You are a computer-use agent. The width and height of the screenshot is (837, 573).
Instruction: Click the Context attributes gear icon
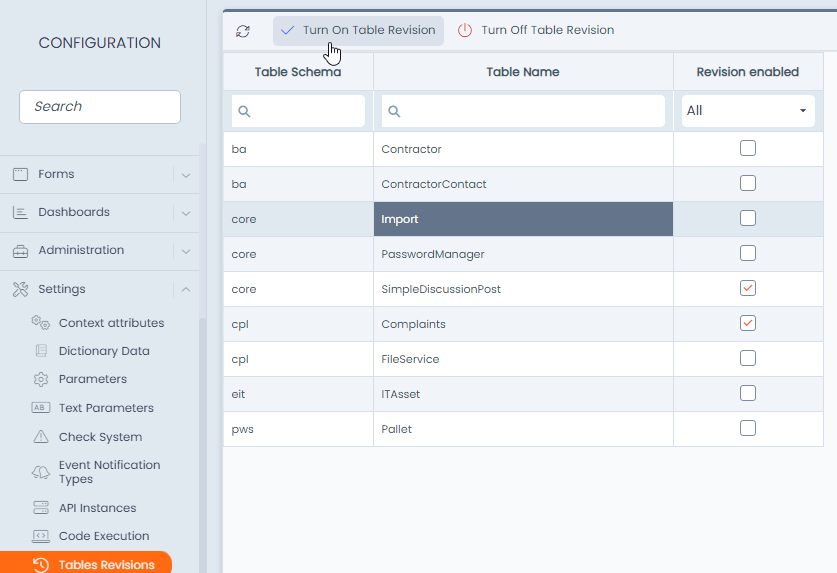click(41, 323)
